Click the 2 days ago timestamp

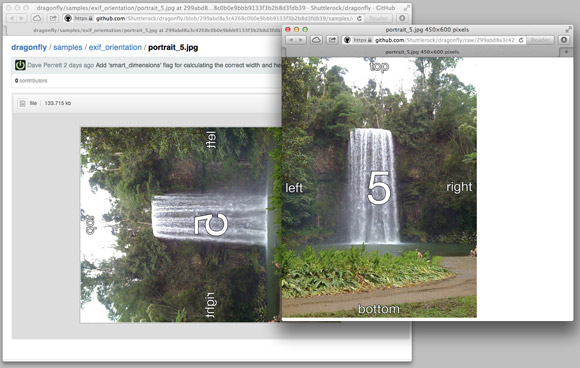79,65
